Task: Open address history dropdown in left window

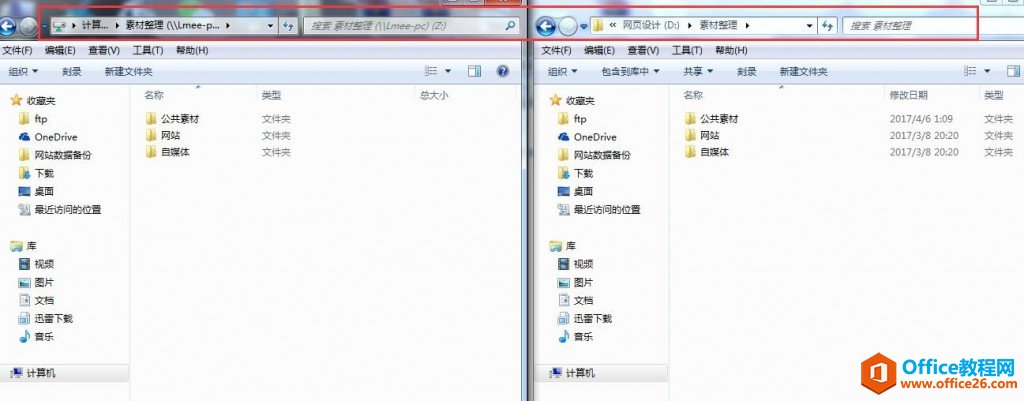Action: click(x=271, y=26)
